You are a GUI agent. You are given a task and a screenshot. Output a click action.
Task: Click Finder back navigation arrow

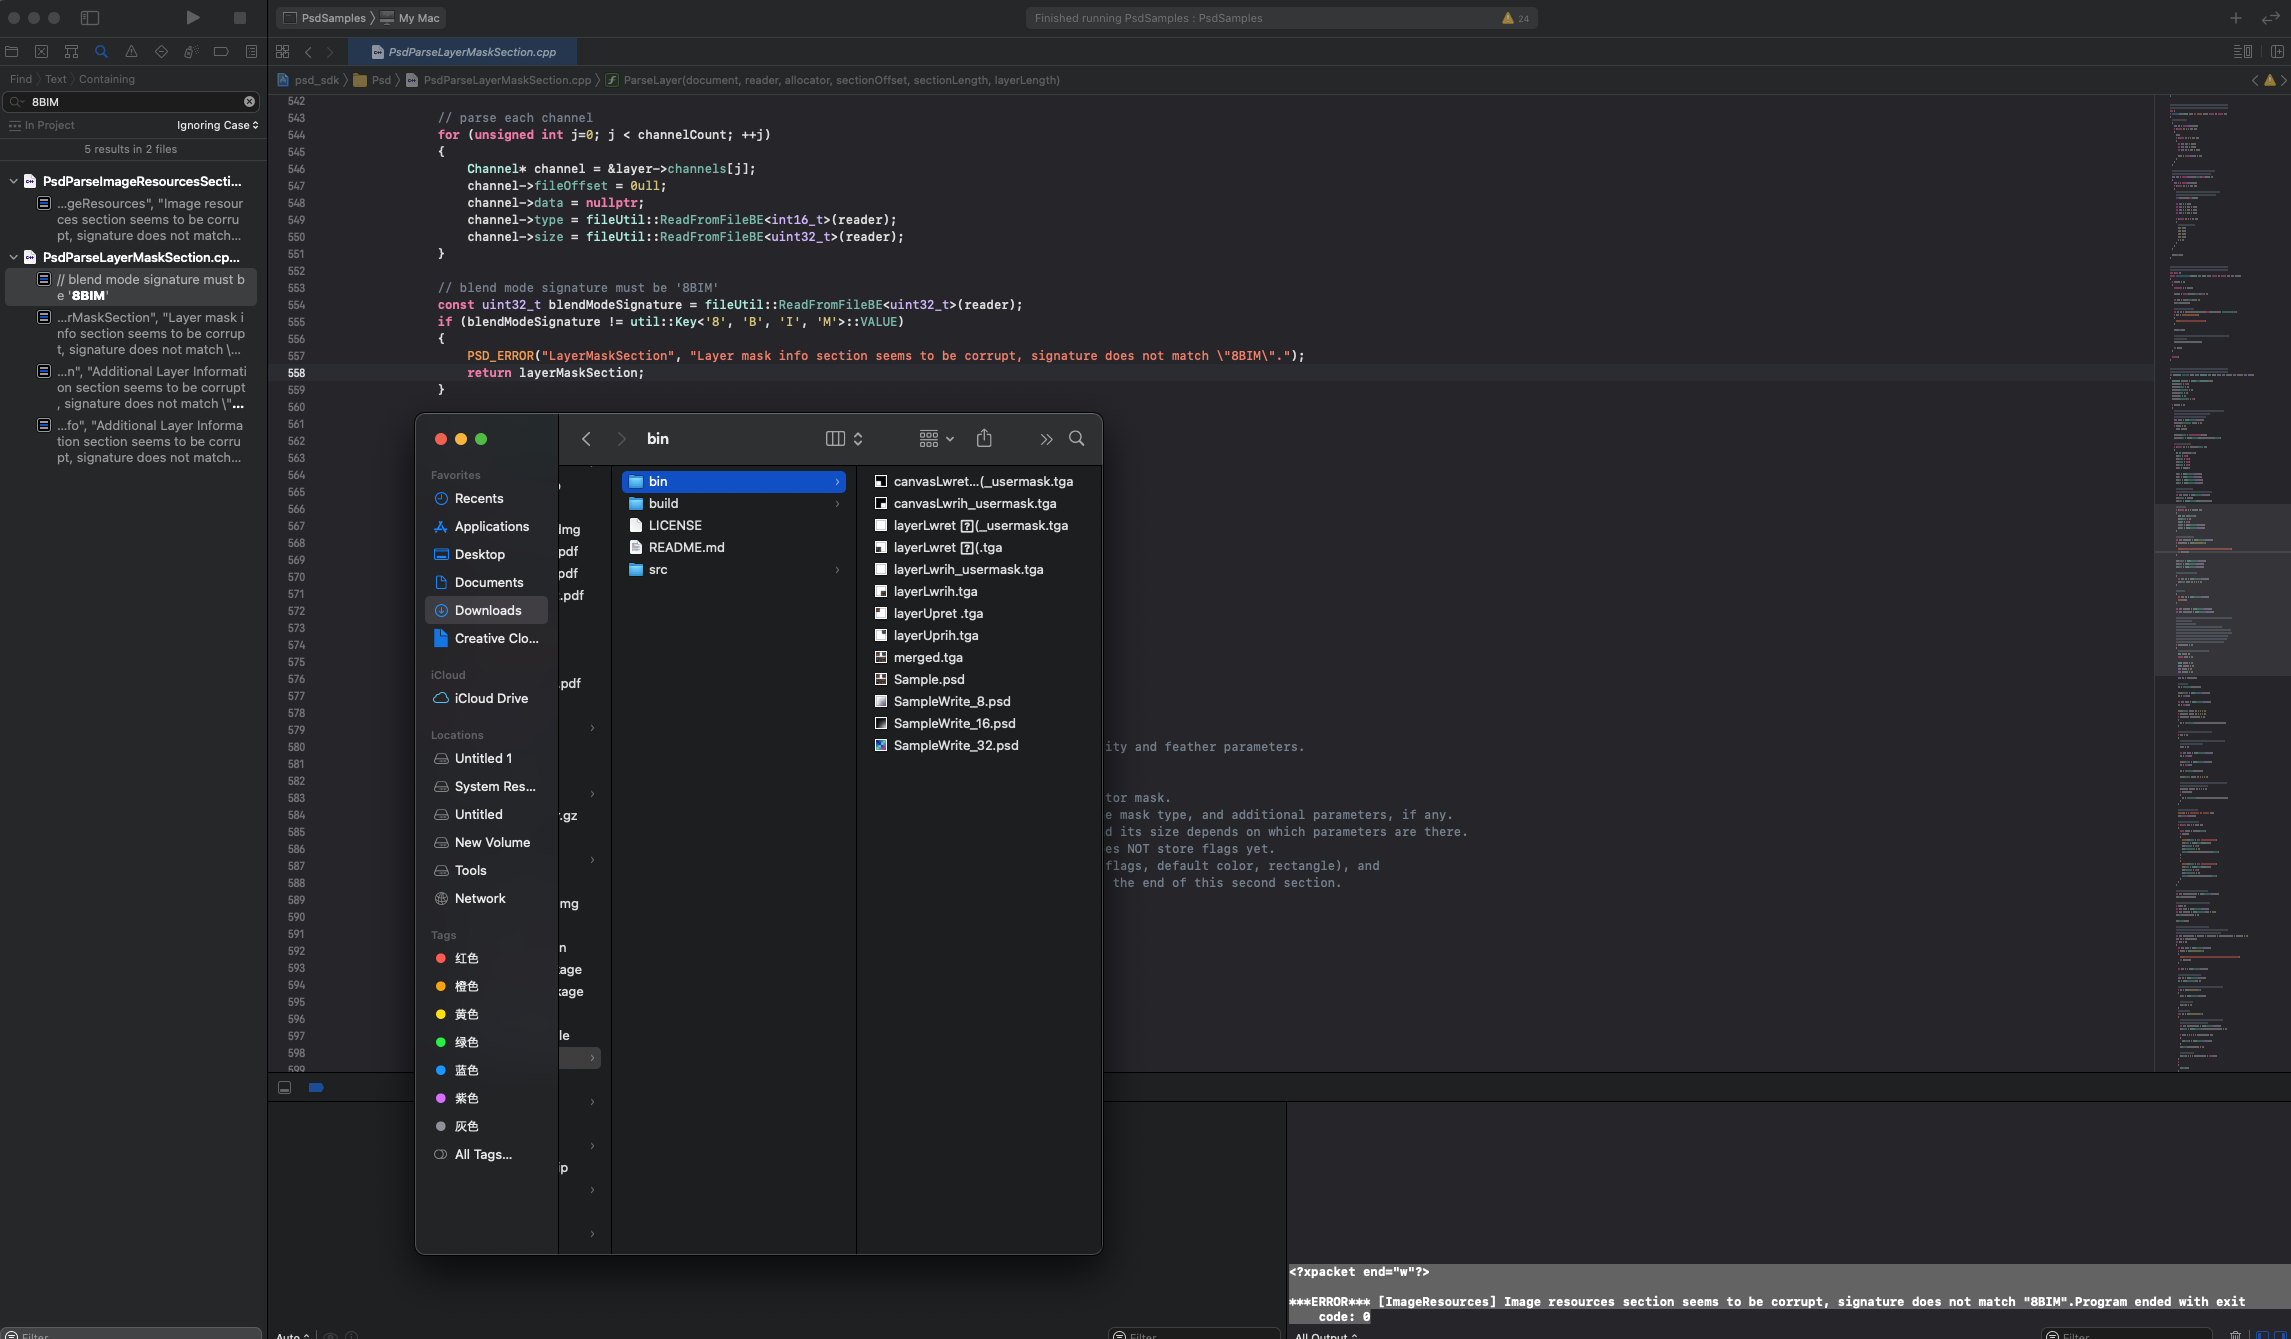[587, 439]
